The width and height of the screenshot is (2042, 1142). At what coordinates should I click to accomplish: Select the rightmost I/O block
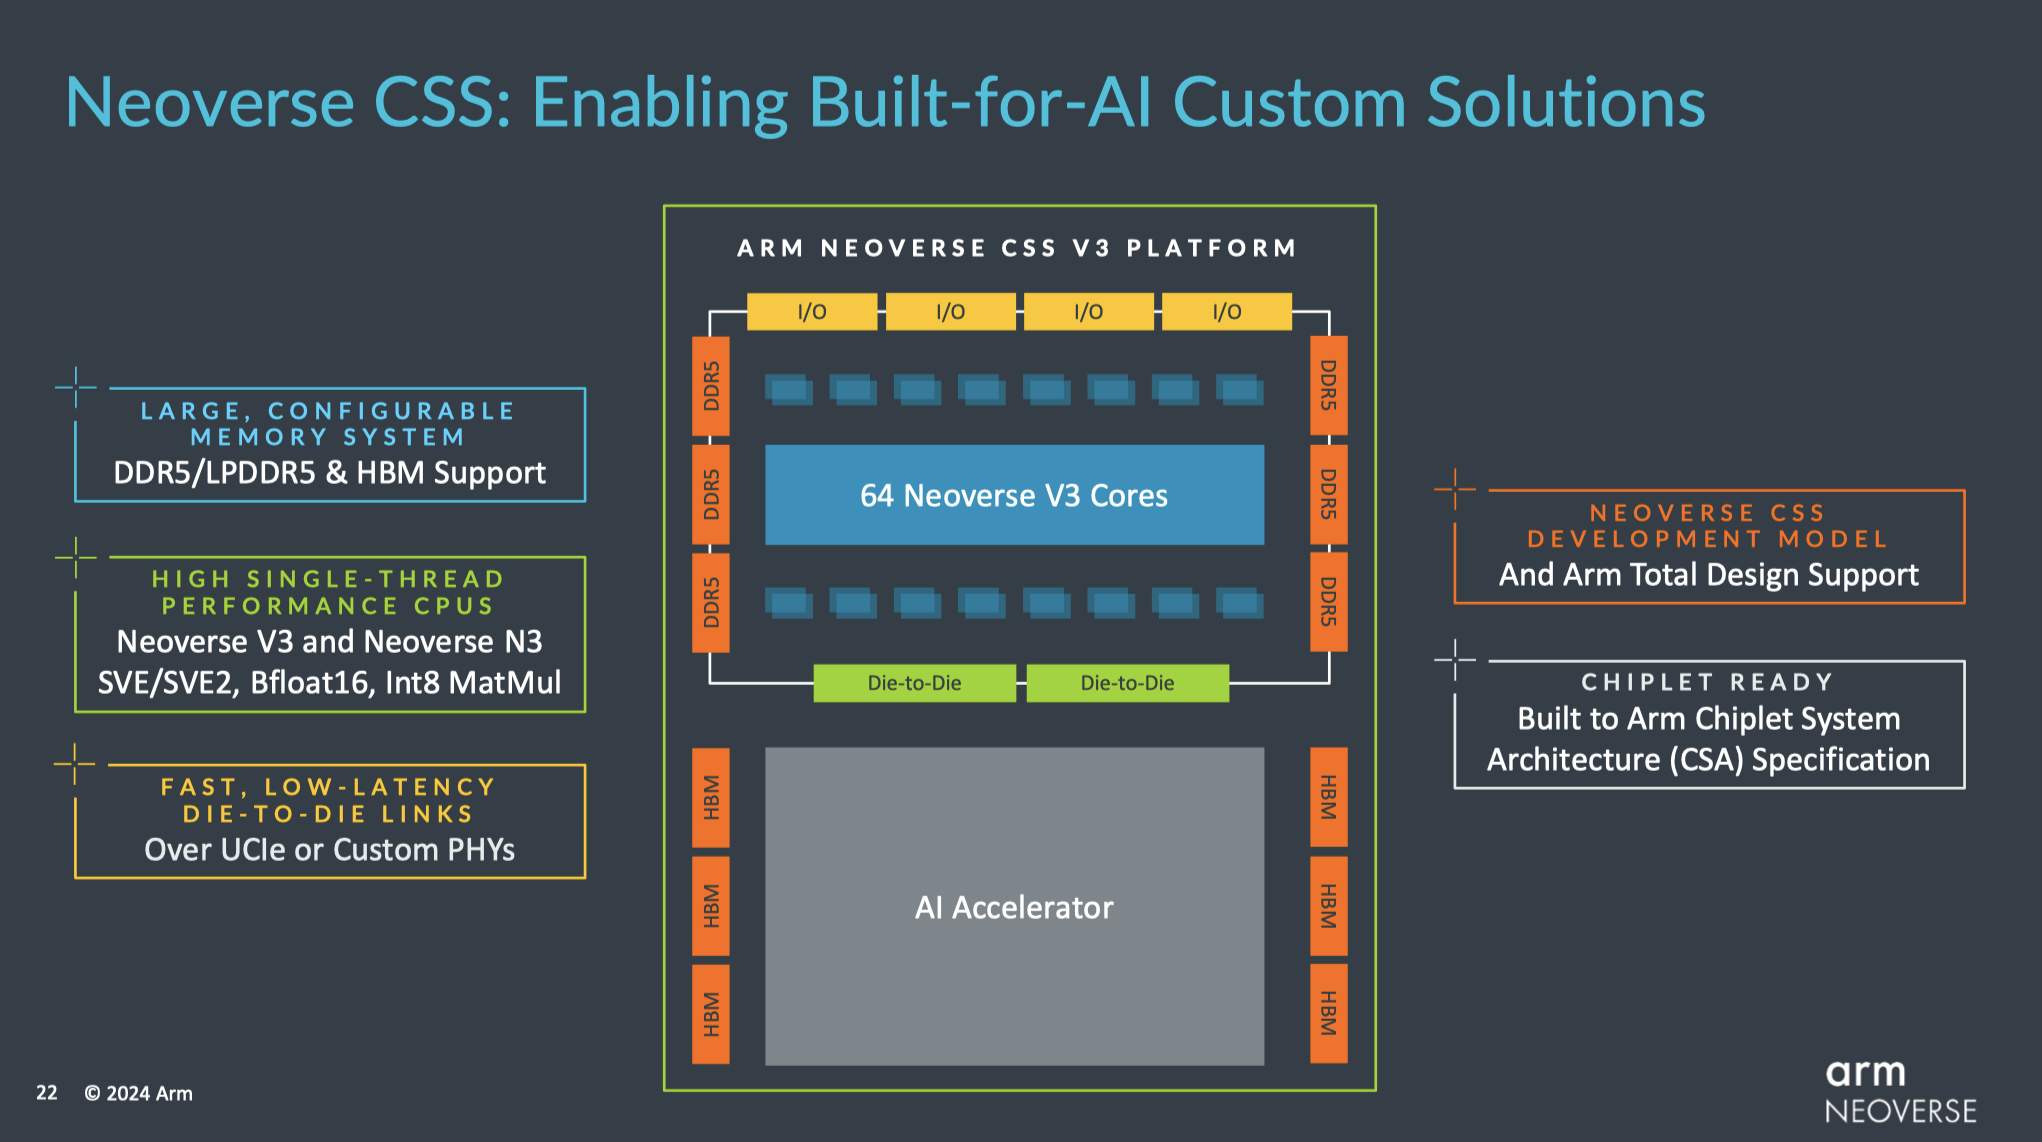pyautogui.click(x=1226, y=312)
